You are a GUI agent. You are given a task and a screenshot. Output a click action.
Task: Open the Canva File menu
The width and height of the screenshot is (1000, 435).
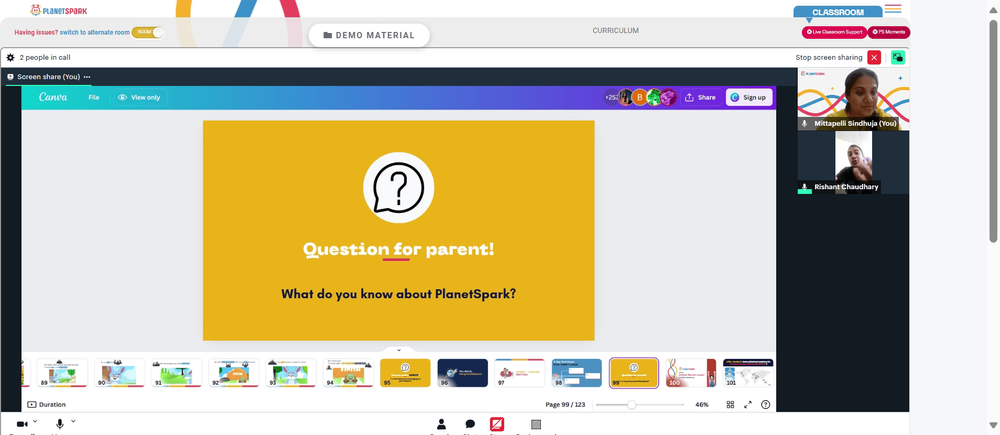coord(94,98)
